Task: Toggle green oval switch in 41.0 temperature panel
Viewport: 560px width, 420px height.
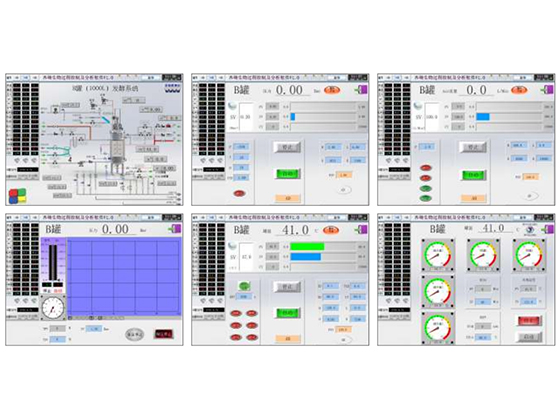Action: 244,286
